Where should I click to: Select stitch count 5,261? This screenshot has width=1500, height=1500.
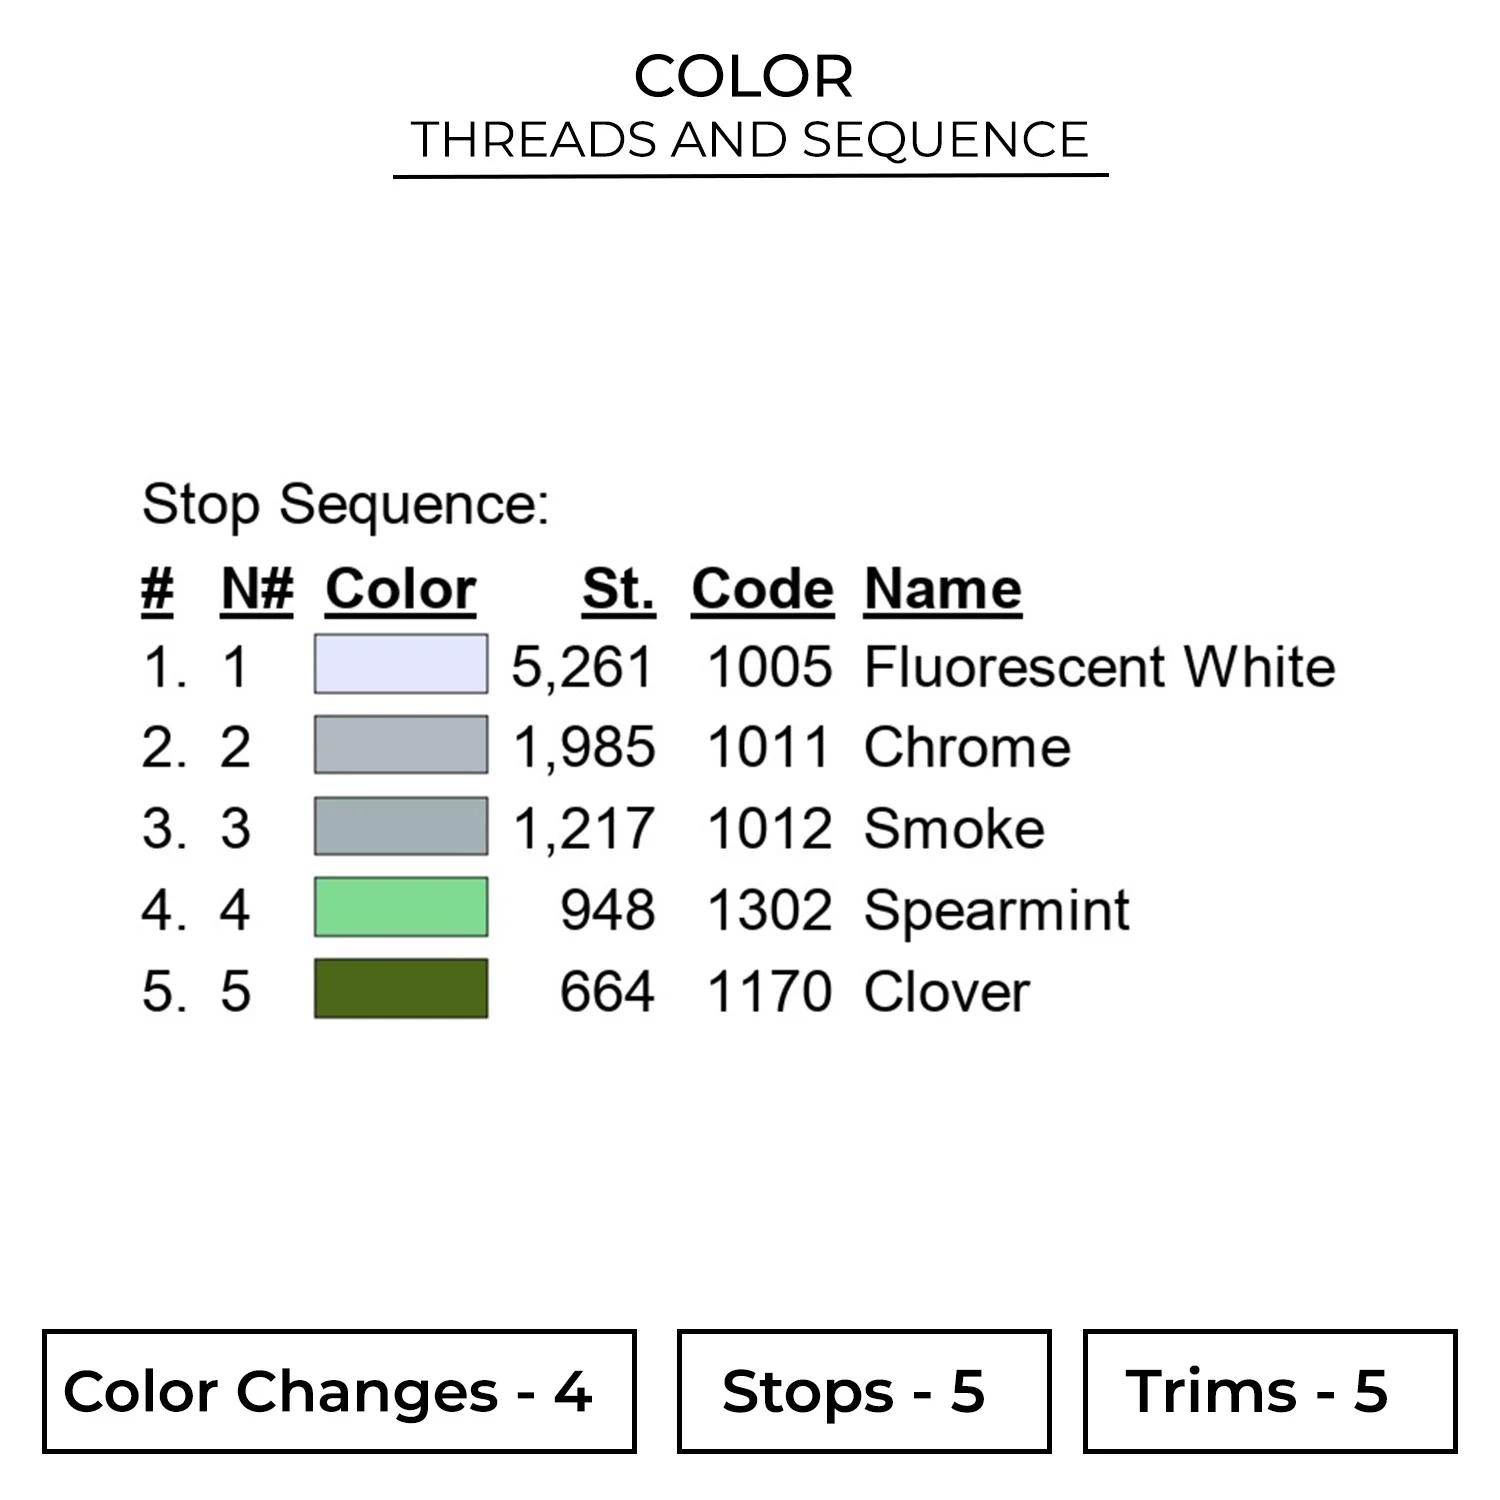click(x=583, y=667)
